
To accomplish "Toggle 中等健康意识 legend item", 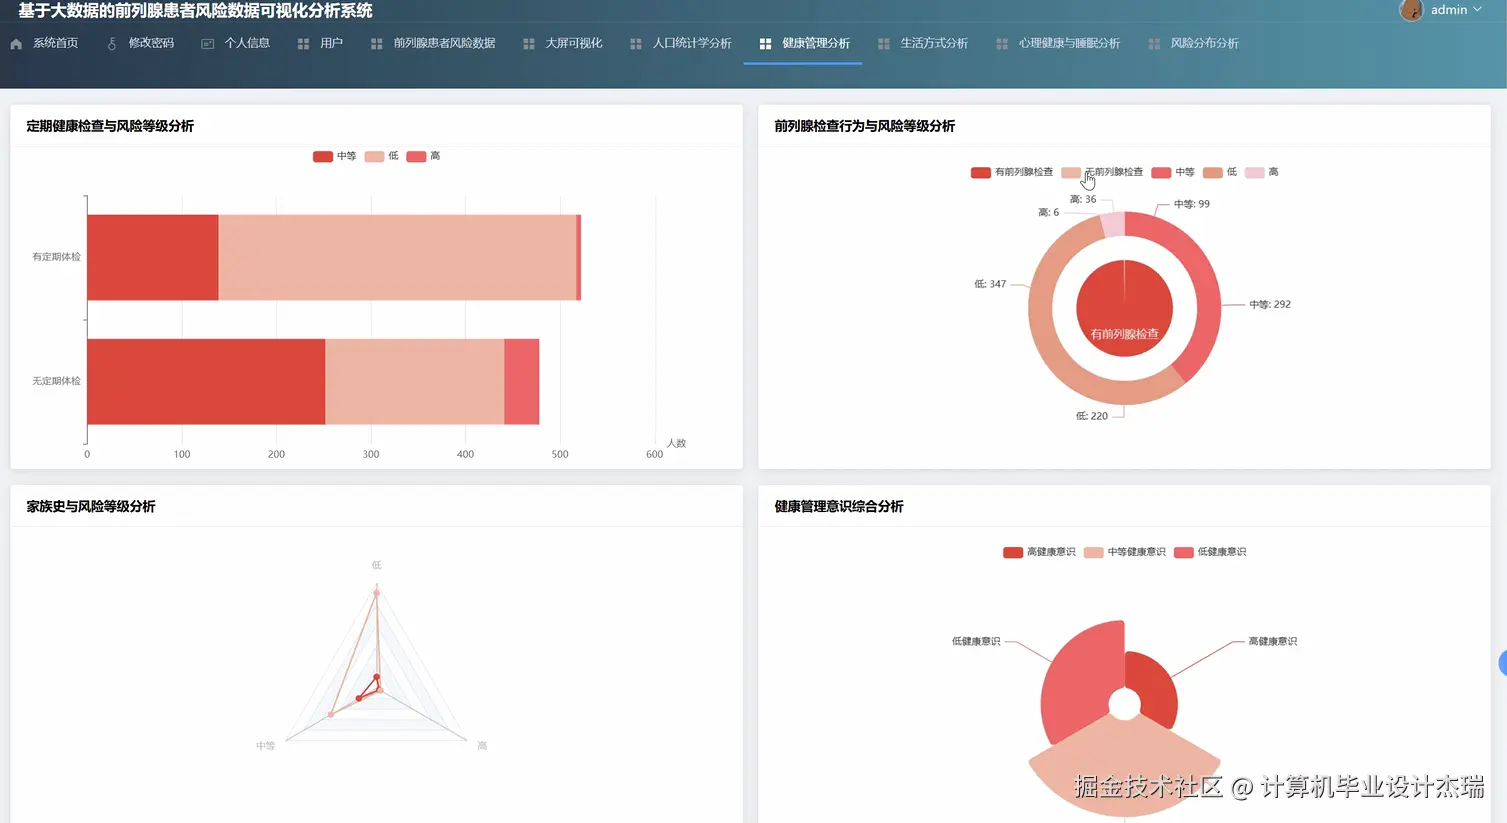I will [x=1125, y=552].
